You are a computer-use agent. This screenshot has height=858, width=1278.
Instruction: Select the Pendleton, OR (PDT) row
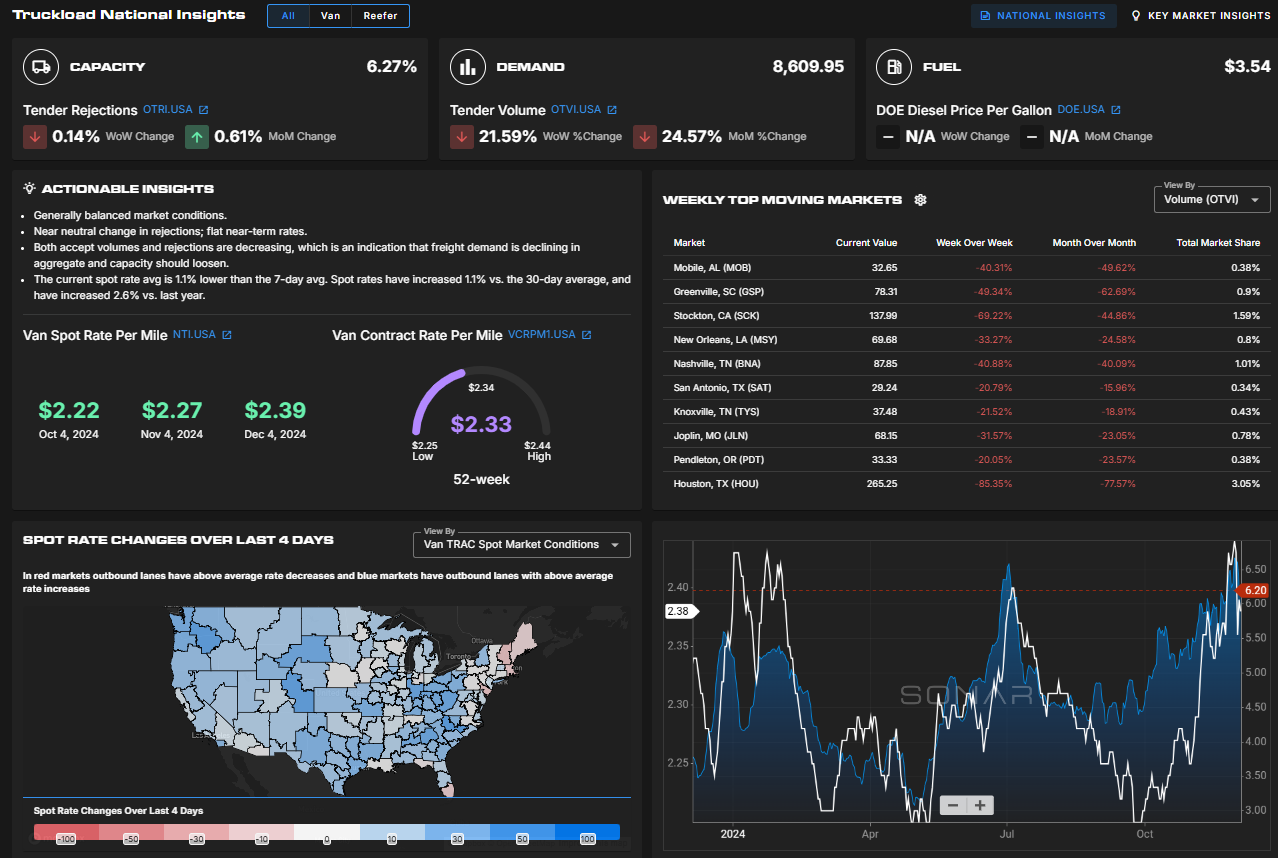966,460
